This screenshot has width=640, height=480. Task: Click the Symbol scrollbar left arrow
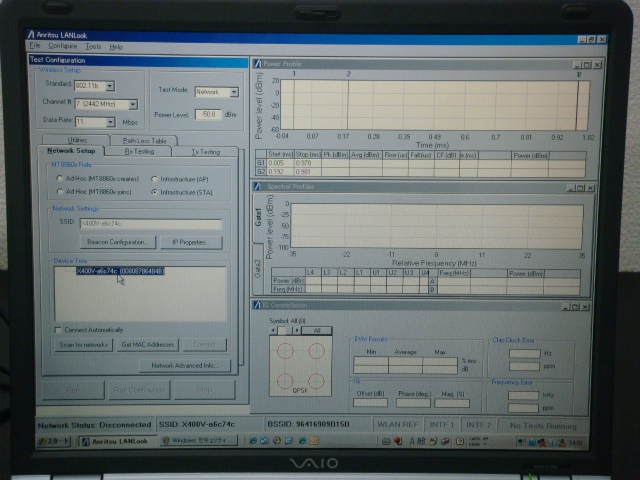[273, 330]
